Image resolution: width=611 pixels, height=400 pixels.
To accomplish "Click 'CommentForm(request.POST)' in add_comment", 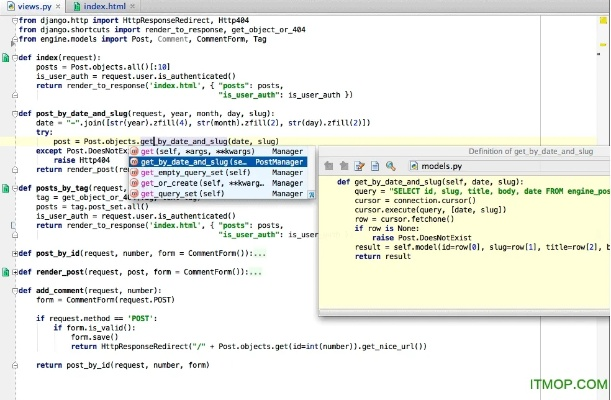I will tap(120, 300).
